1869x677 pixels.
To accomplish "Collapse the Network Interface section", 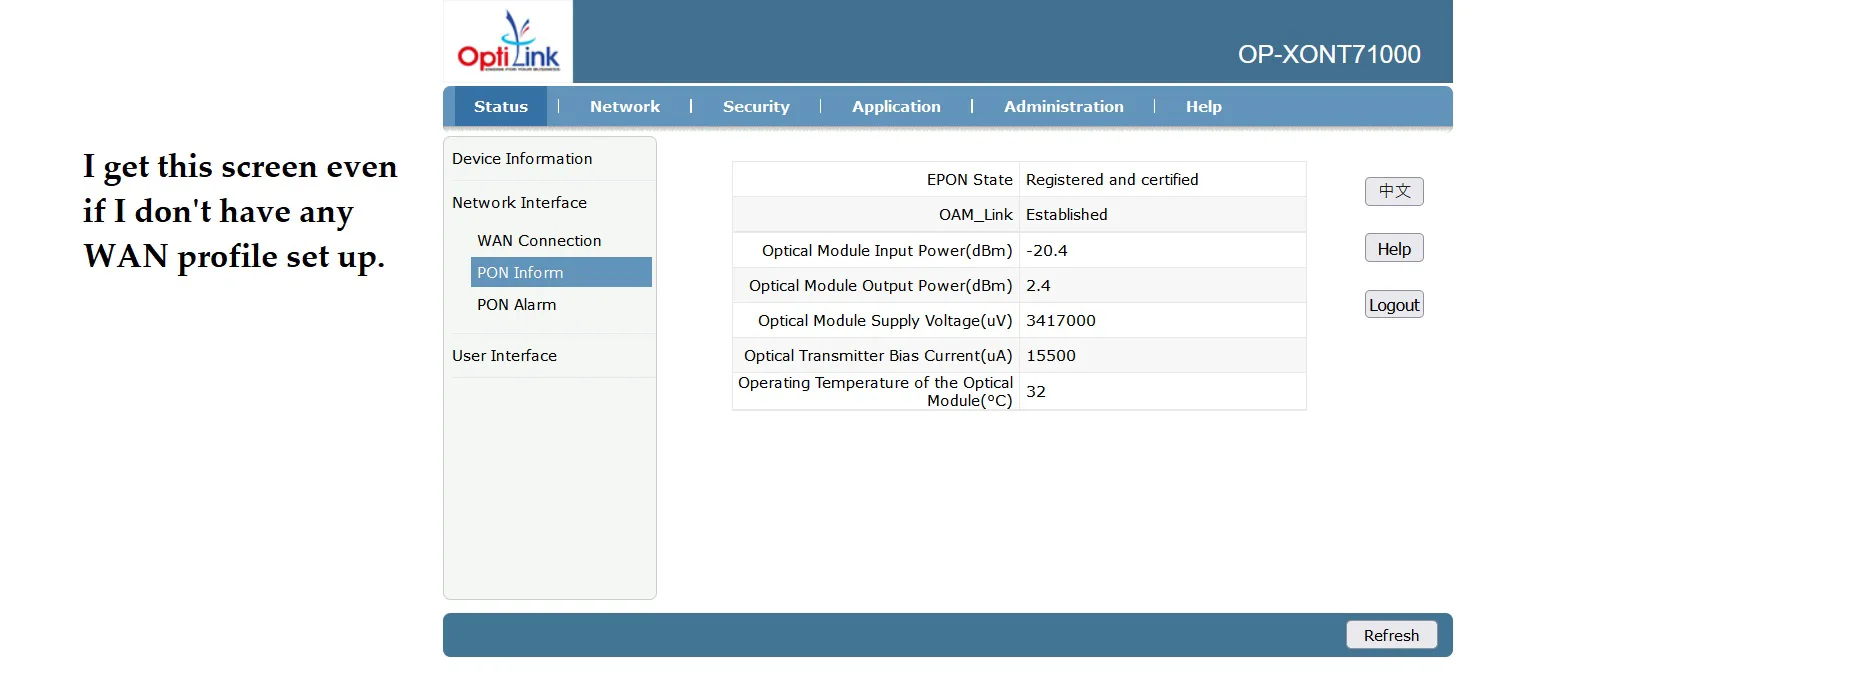I will (x=519, y=203).
